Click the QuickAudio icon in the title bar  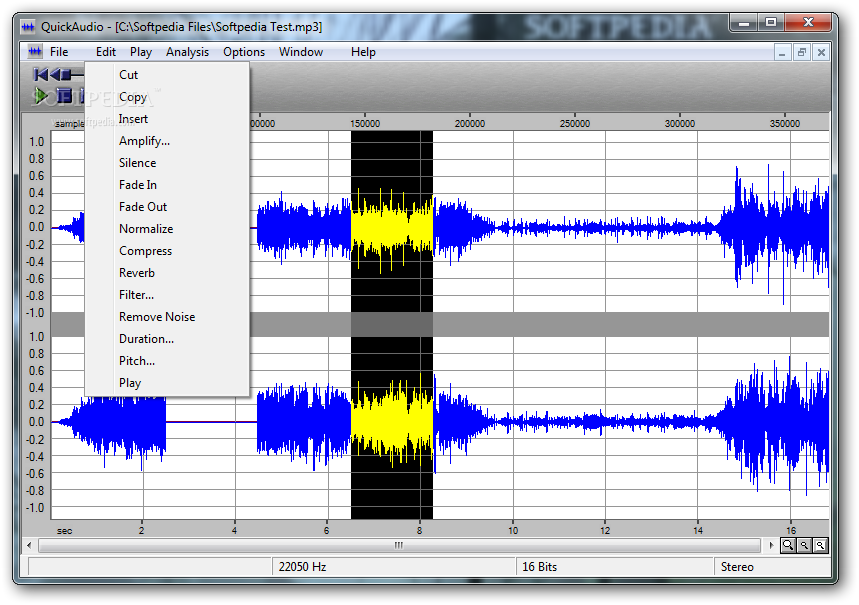tap(28, 27)
